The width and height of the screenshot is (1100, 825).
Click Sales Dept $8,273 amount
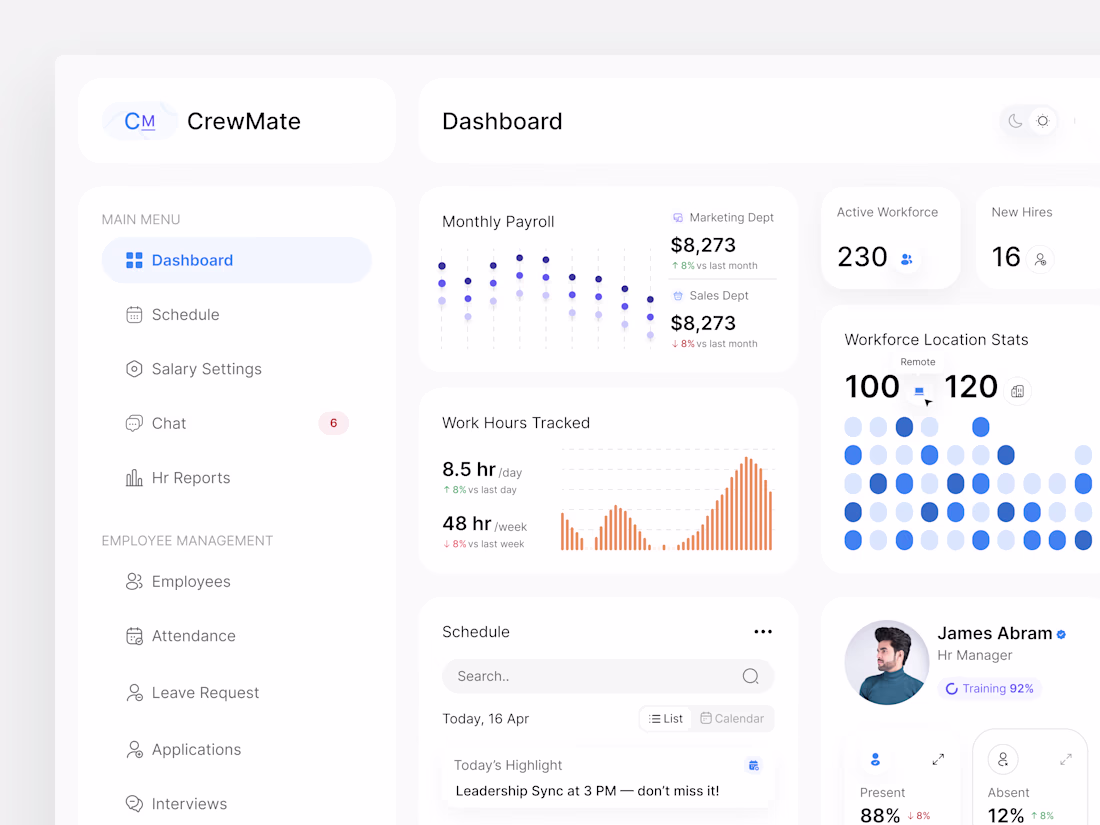(703, 323)
